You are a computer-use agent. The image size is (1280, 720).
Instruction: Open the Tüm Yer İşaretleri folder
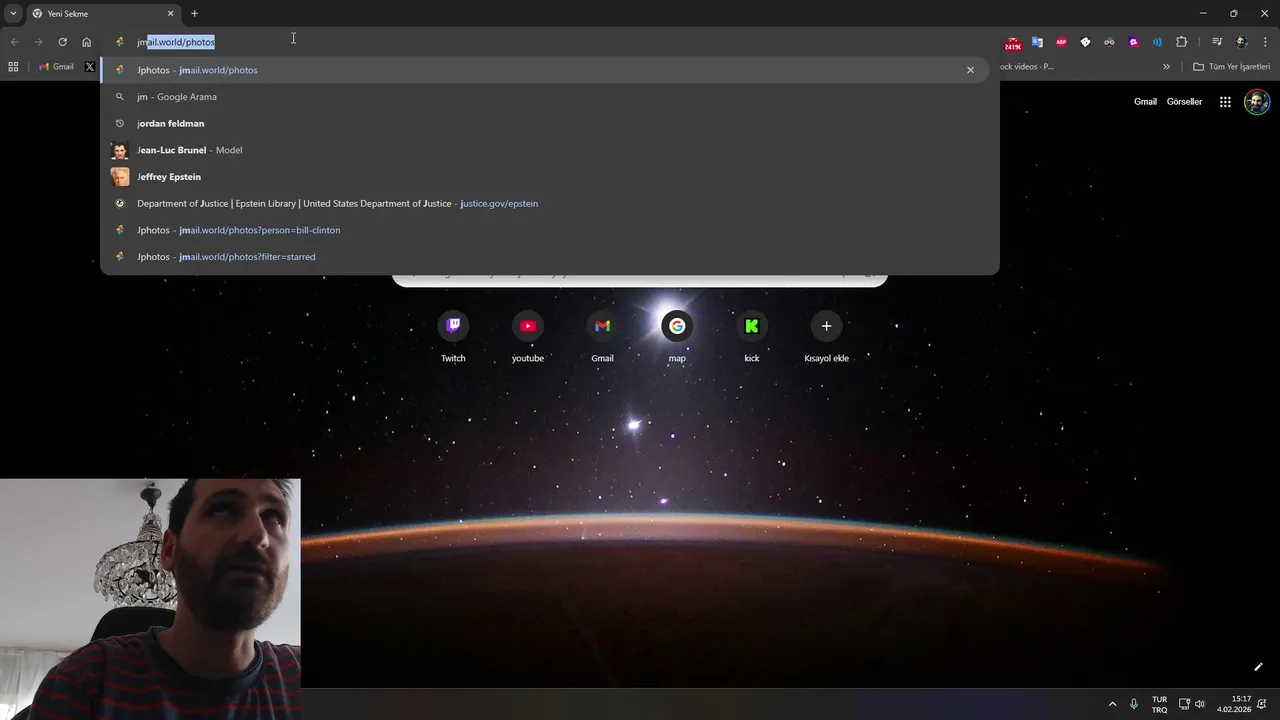1232,67
